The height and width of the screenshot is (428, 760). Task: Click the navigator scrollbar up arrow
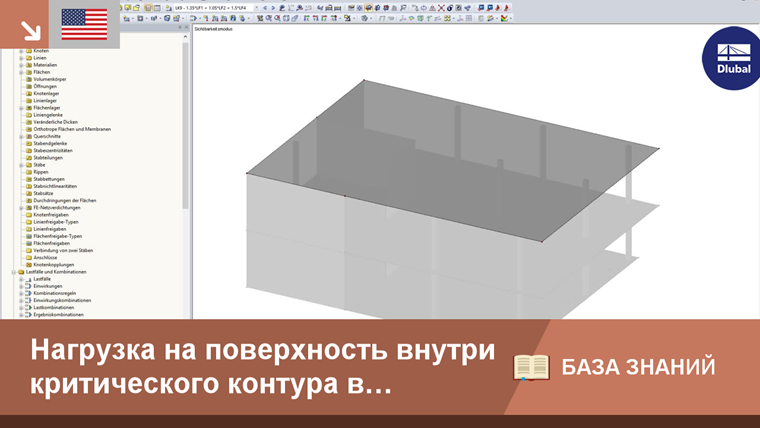click(x=186, y=37)
